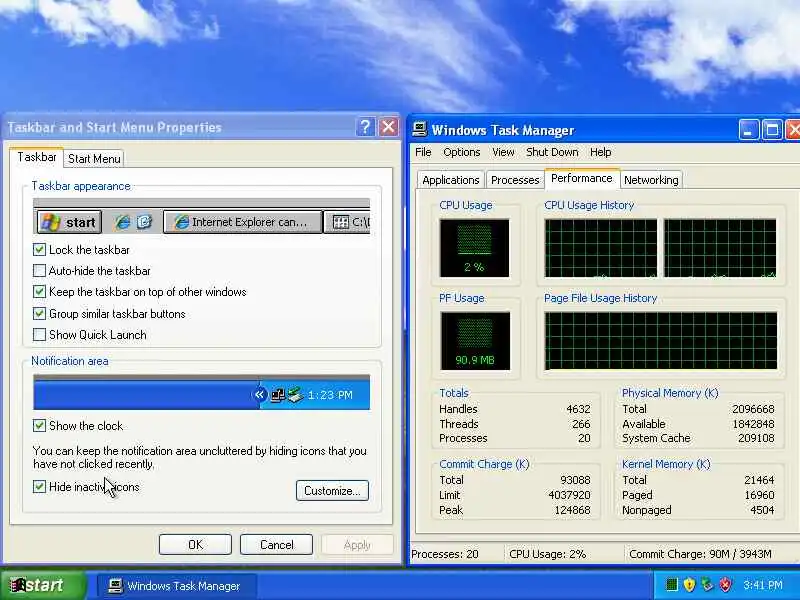Click Internet Explorer icon in preview Quick Launch
The width and height of the screenshot is (800, 600).
[122, 222]
